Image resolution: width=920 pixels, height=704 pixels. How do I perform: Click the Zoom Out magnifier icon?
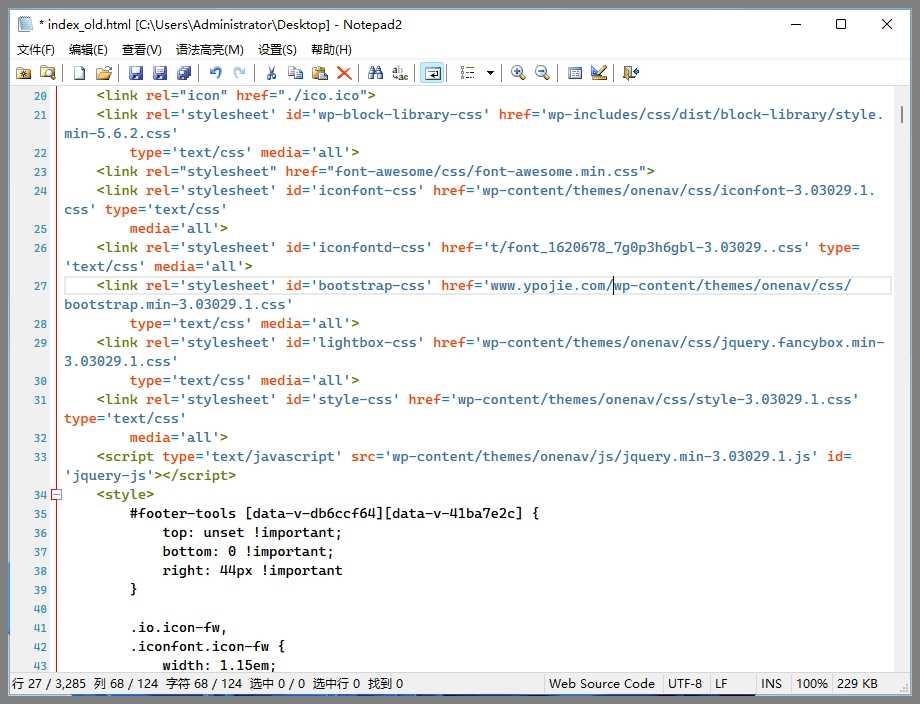542,73
